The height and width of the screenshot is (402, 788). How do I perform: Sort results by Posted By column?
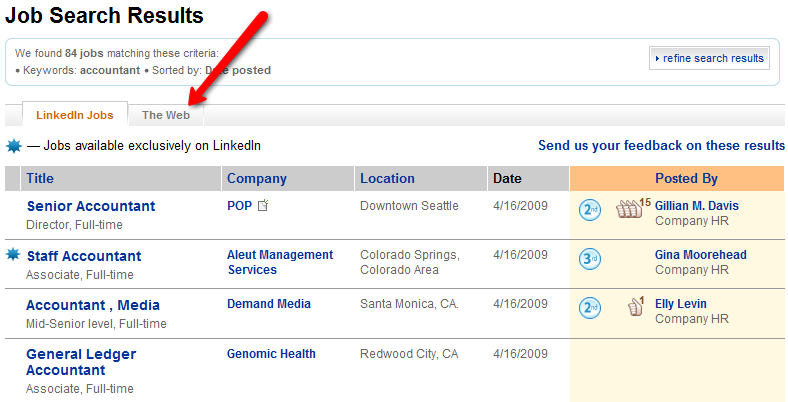tap(686, 178)
